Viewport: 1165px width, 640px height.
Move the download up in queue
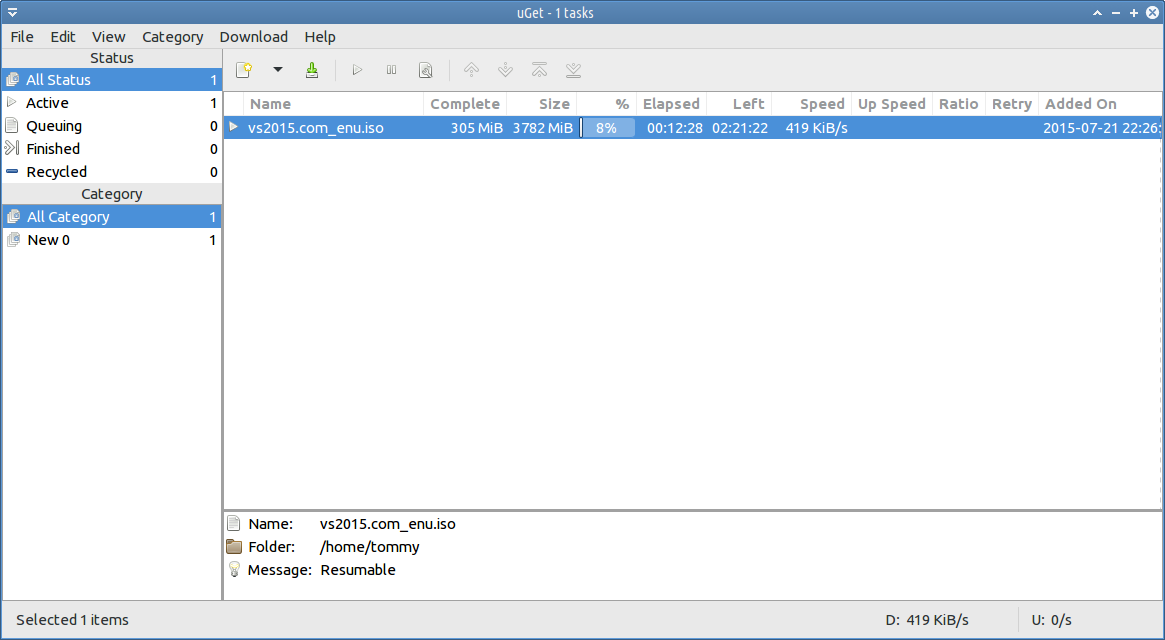point(471,70)
